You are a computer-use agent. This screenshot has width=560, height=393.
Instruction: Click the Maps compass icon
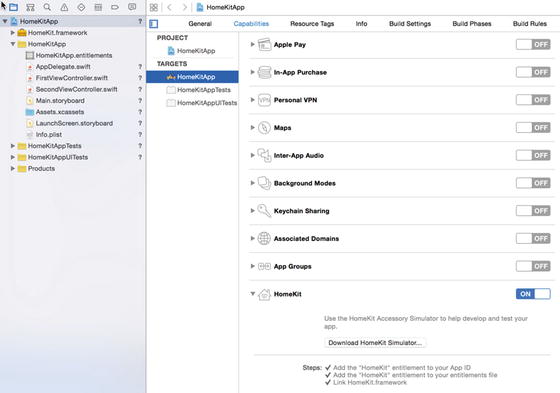click(x=264, y=128)
